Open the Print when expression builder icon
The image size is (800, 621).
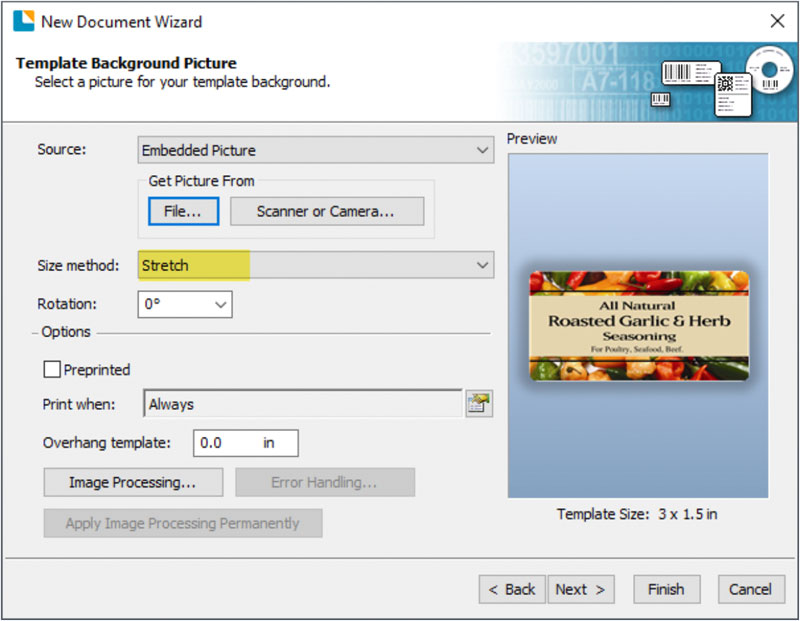pos(479,404)
